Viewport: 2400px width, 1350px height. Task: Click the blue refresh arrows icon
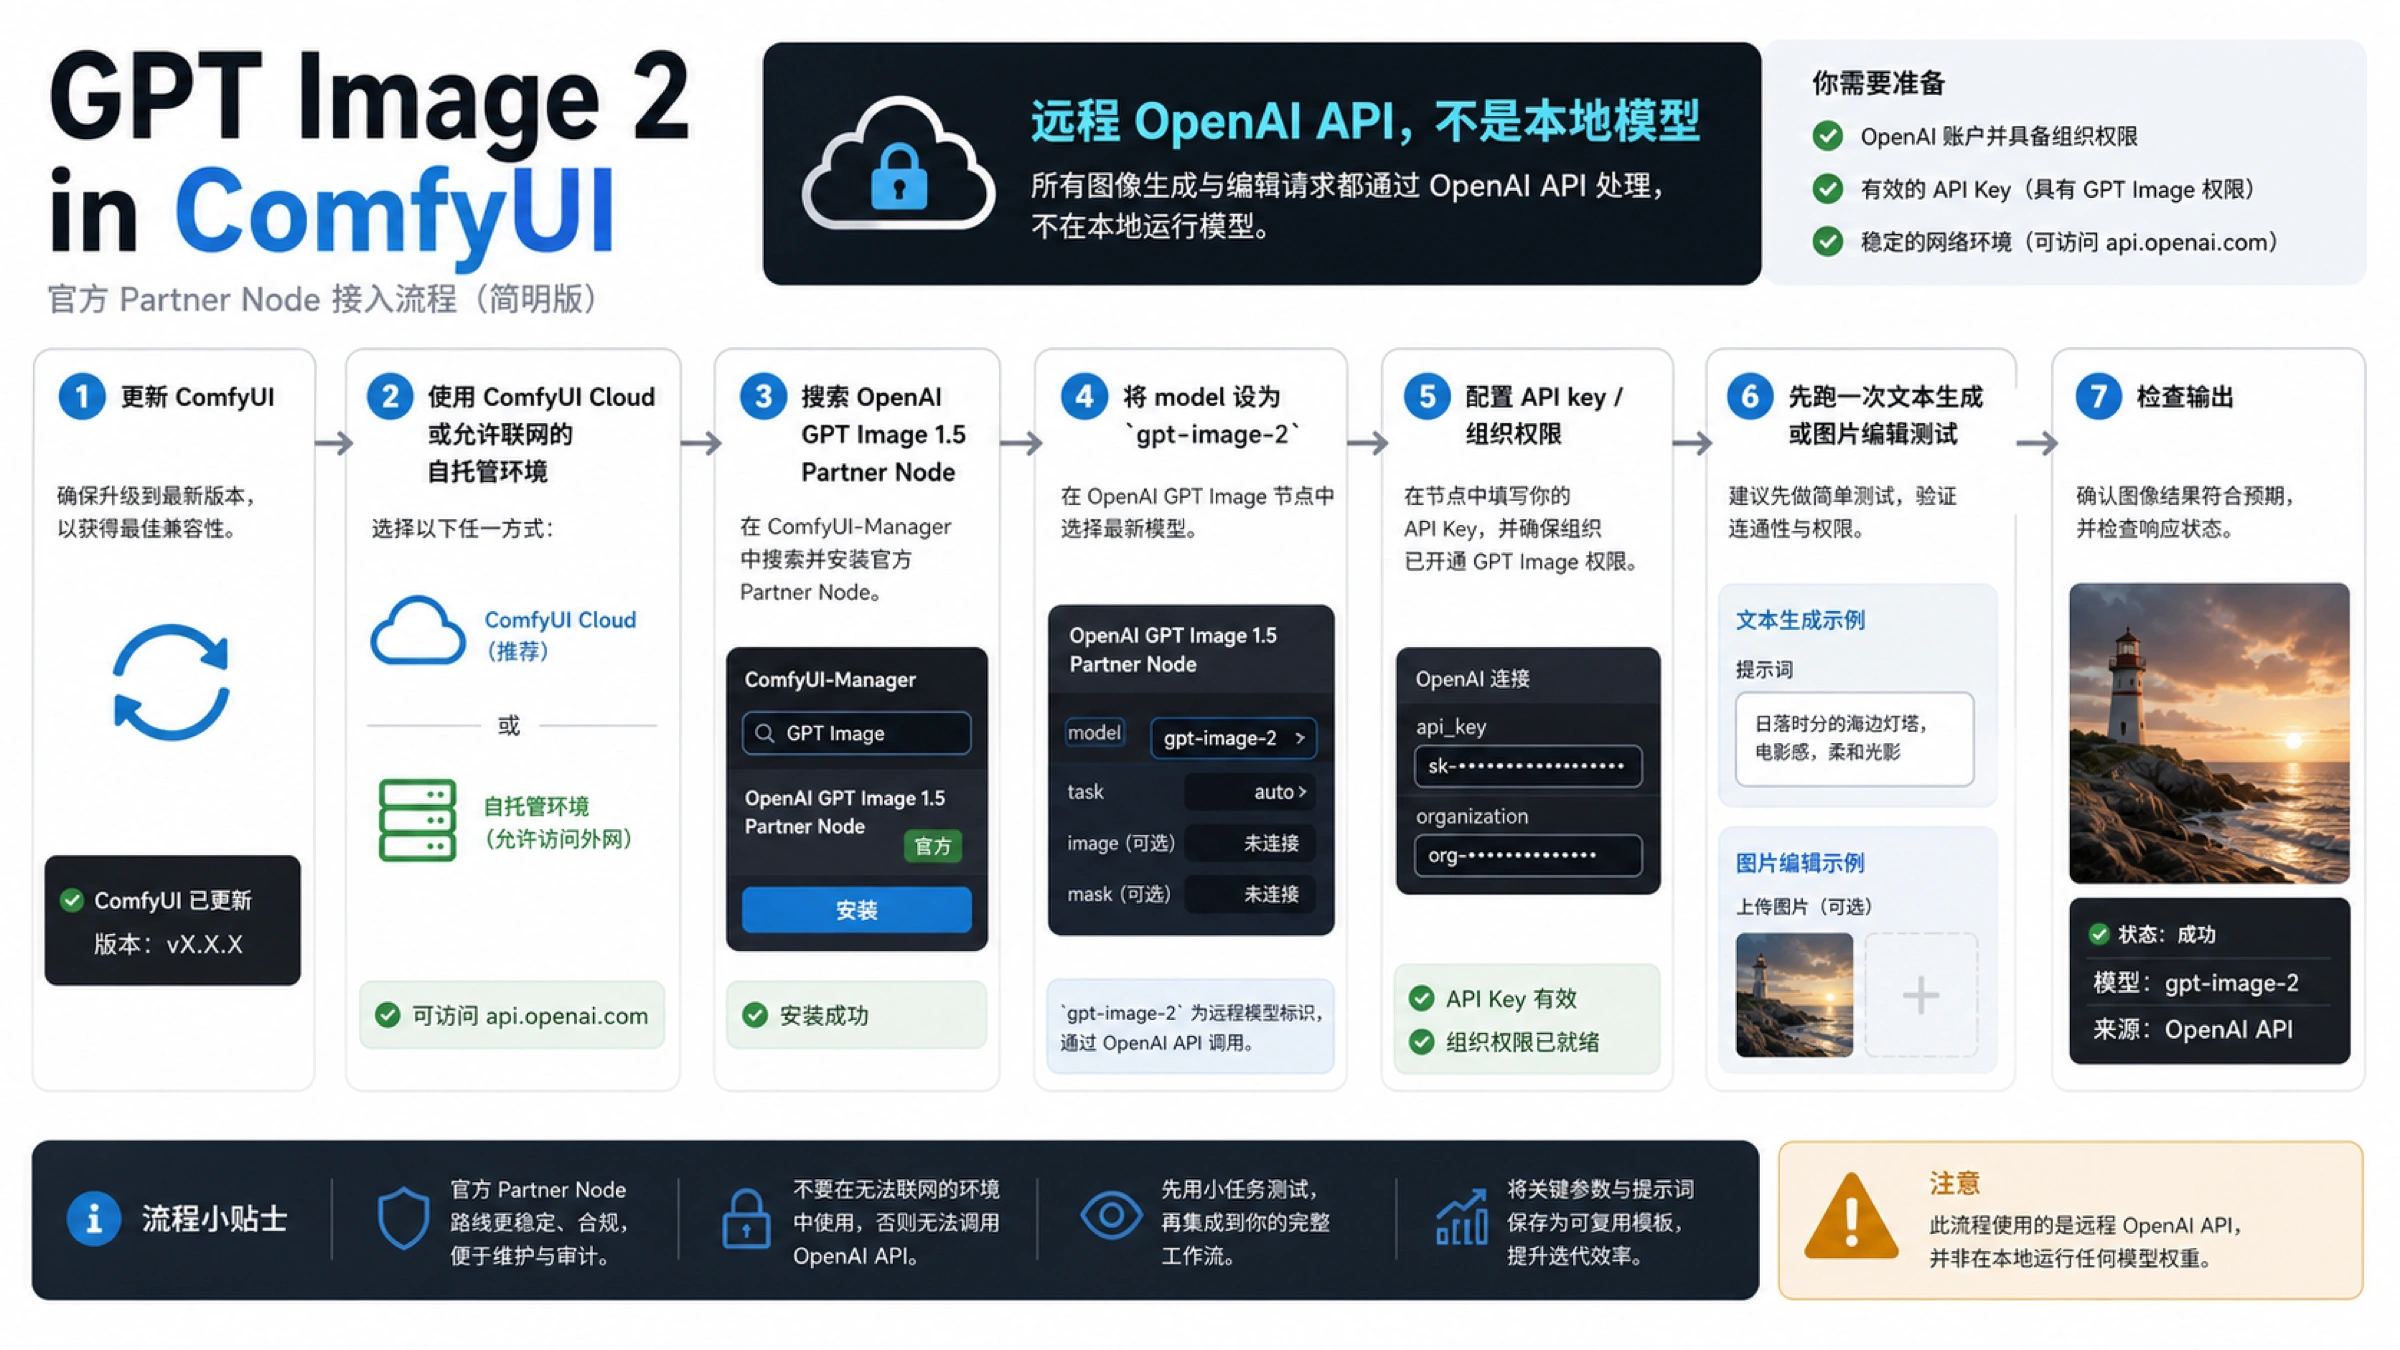click(171, 682)
